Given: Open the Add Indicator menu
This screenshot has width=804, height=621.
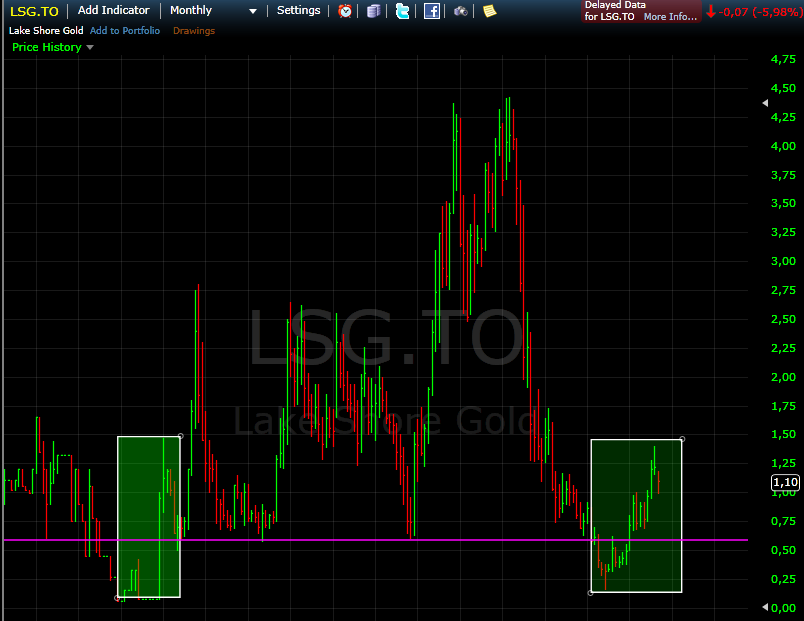Looking at the screenshot, I should pos(113,10).
